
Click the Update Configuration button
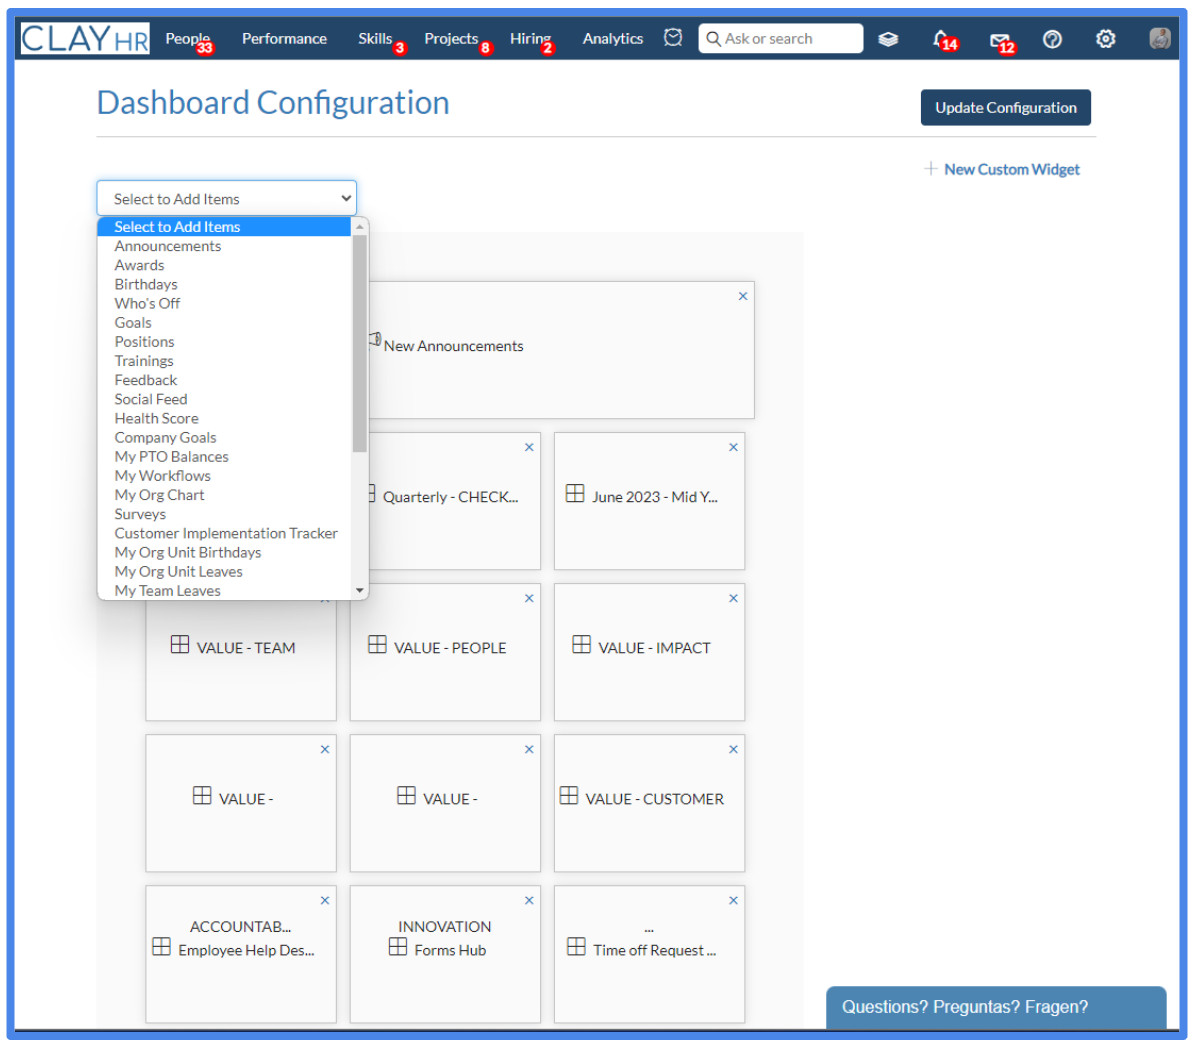[1005, 107]
